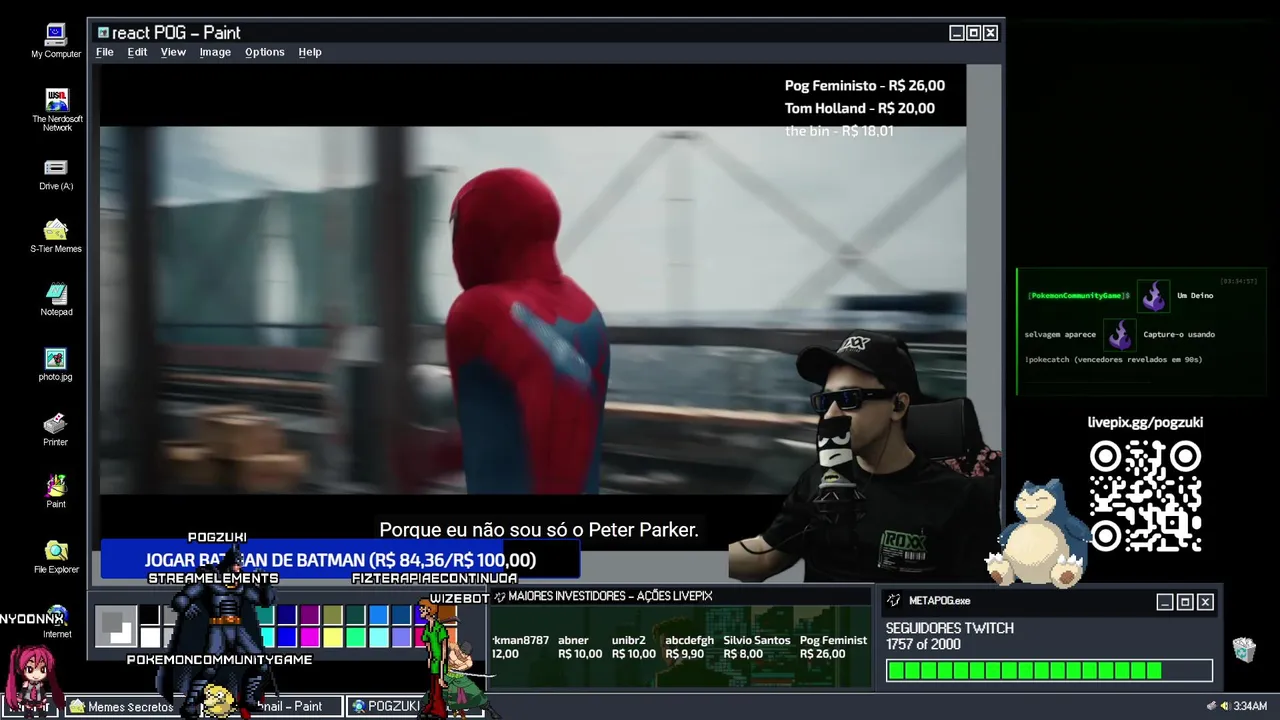The image size is (1280, 720).
Task: Select the photo.jpg file icon
Action: click(x=56, y=364)
